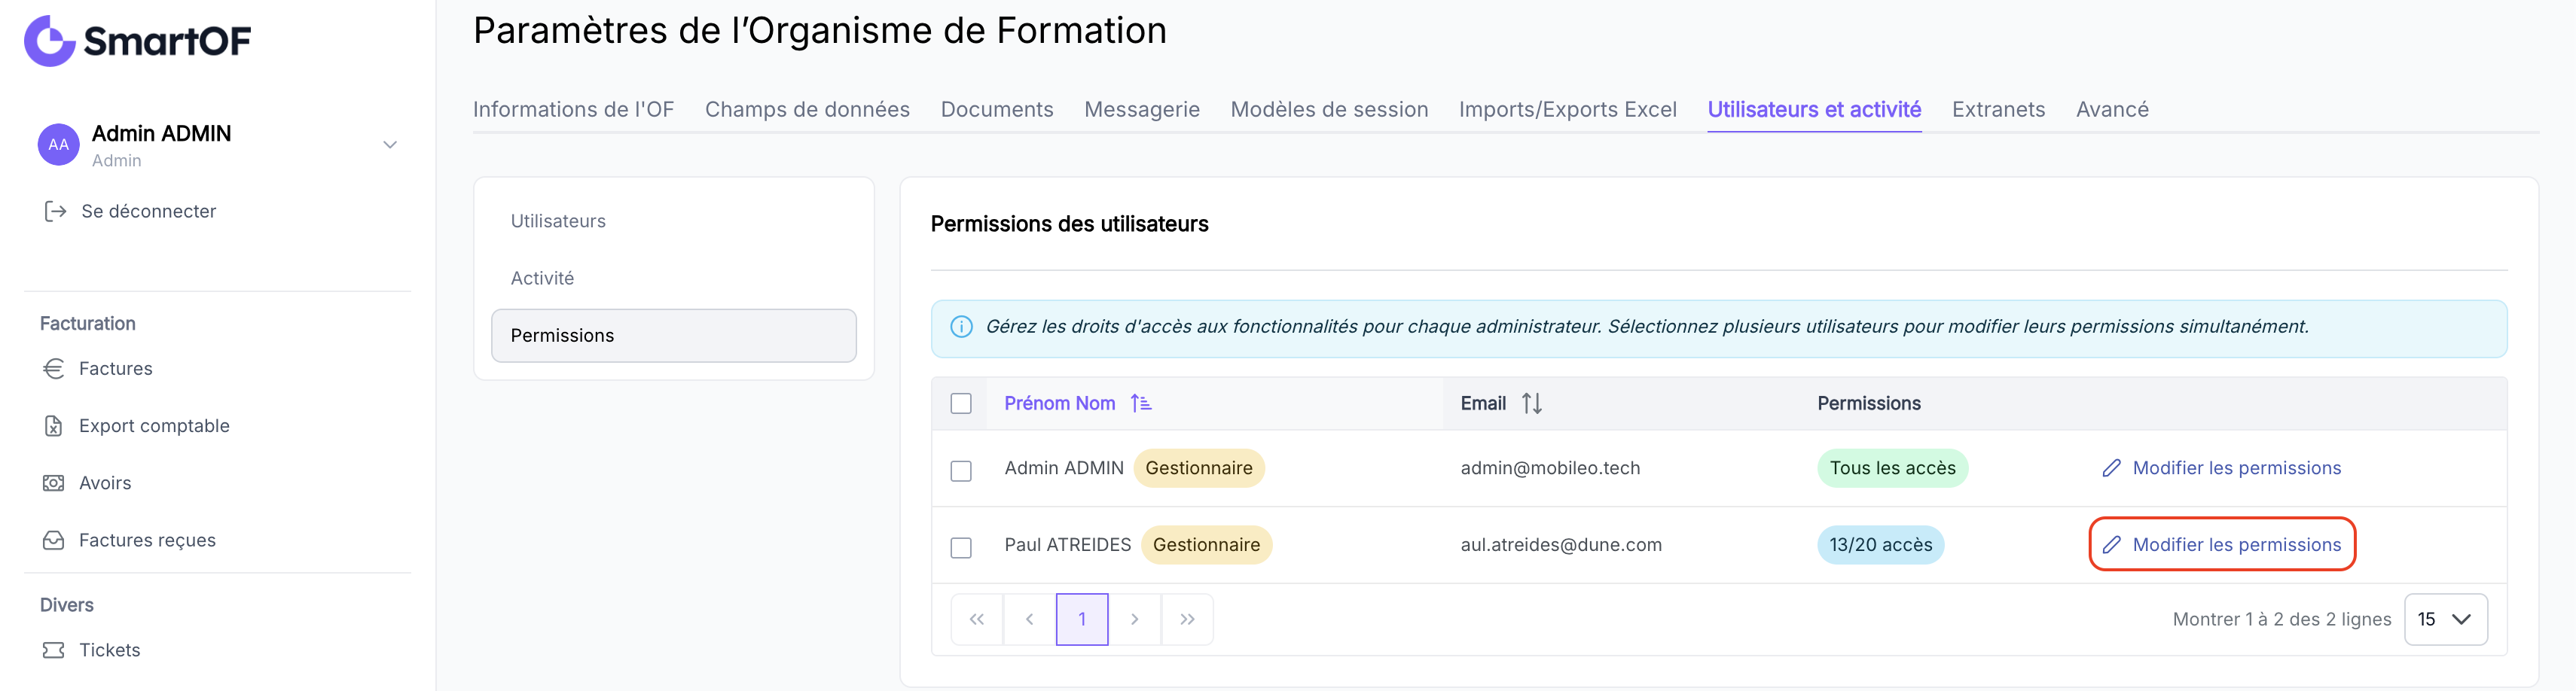The height and width of the screenshot is (691, 2576).
Task: Go to next page with right arrow
Action: [x=1134, y=619]
